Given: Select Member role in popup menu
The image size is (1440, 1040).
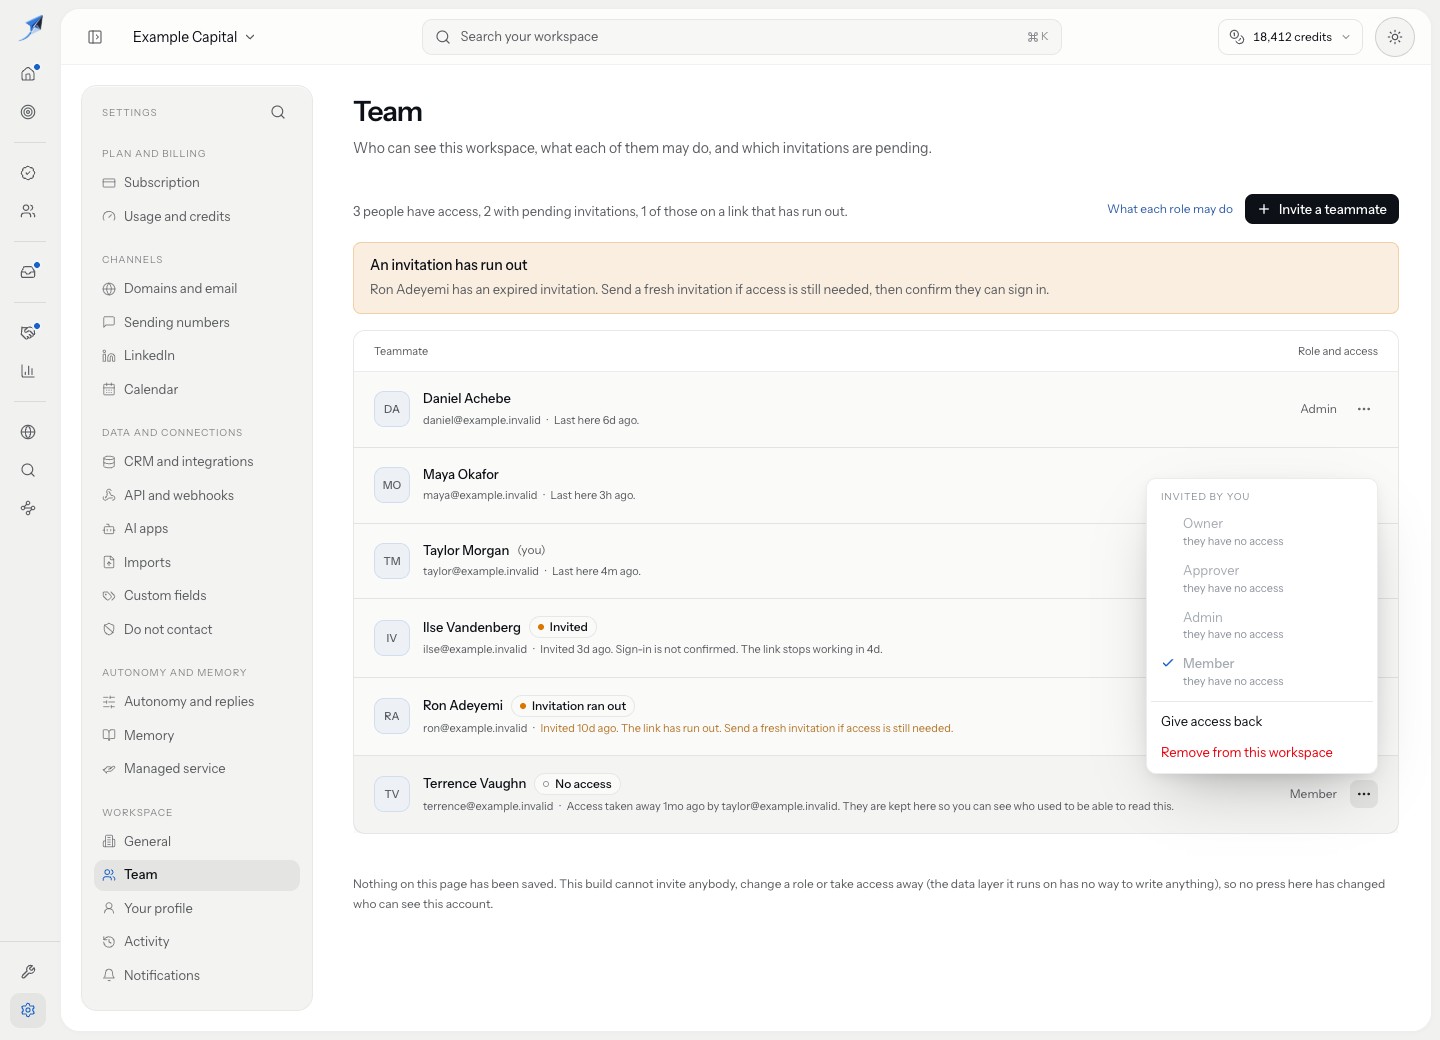Looking at the screenshot, I should click(1262, 671).
